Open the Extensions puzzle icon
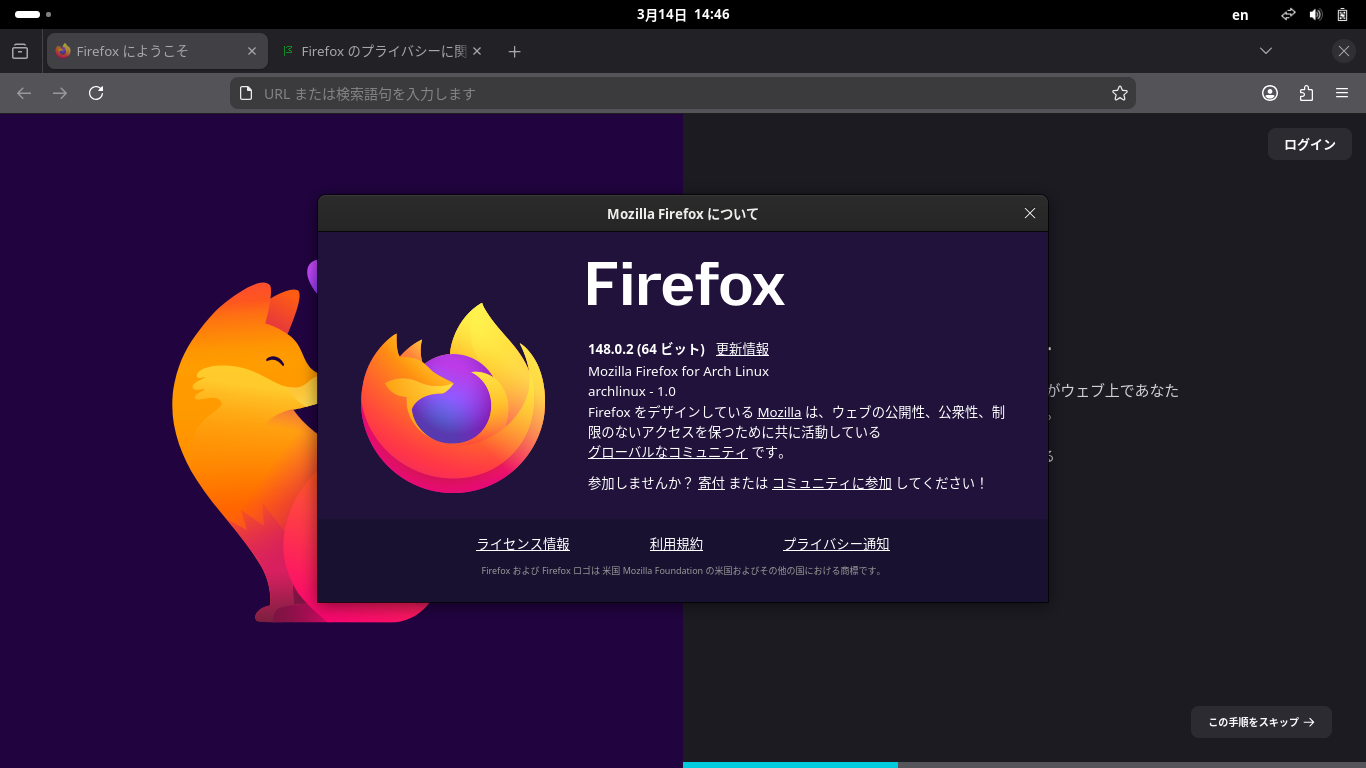The height and width of the screenshot is (768, 1366). [x=1306, y=93]
